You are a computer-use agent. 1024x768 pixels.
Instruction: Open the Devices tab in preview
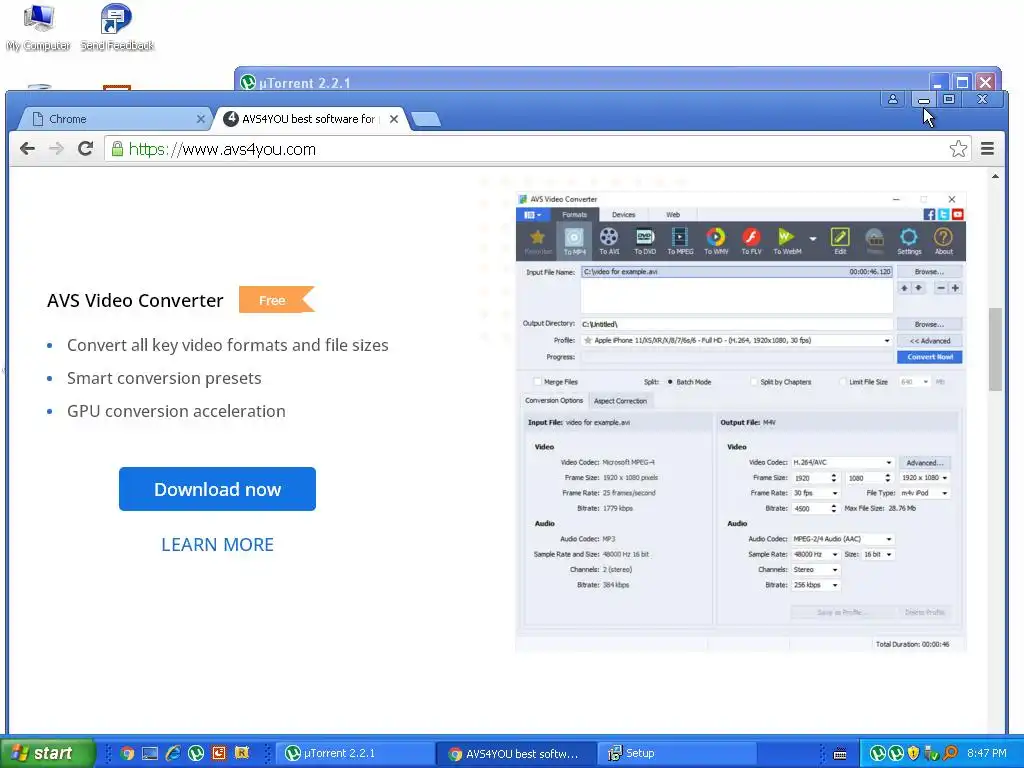pyautogui.click(x=623, y=214)
